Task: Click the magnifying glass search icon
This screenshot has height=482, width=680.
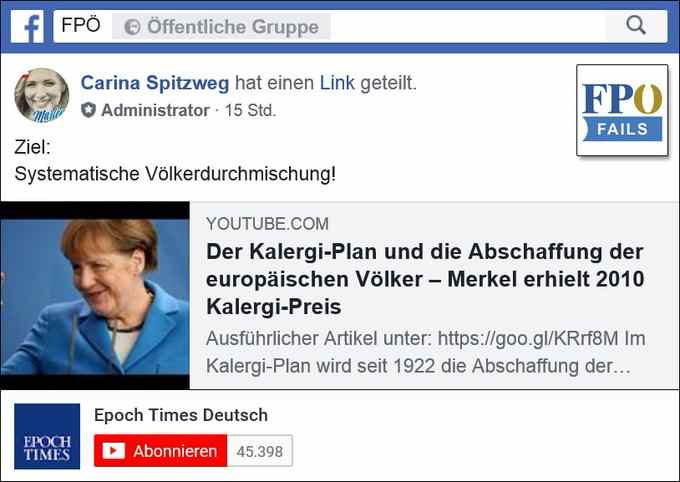Action: coord(636,25)
